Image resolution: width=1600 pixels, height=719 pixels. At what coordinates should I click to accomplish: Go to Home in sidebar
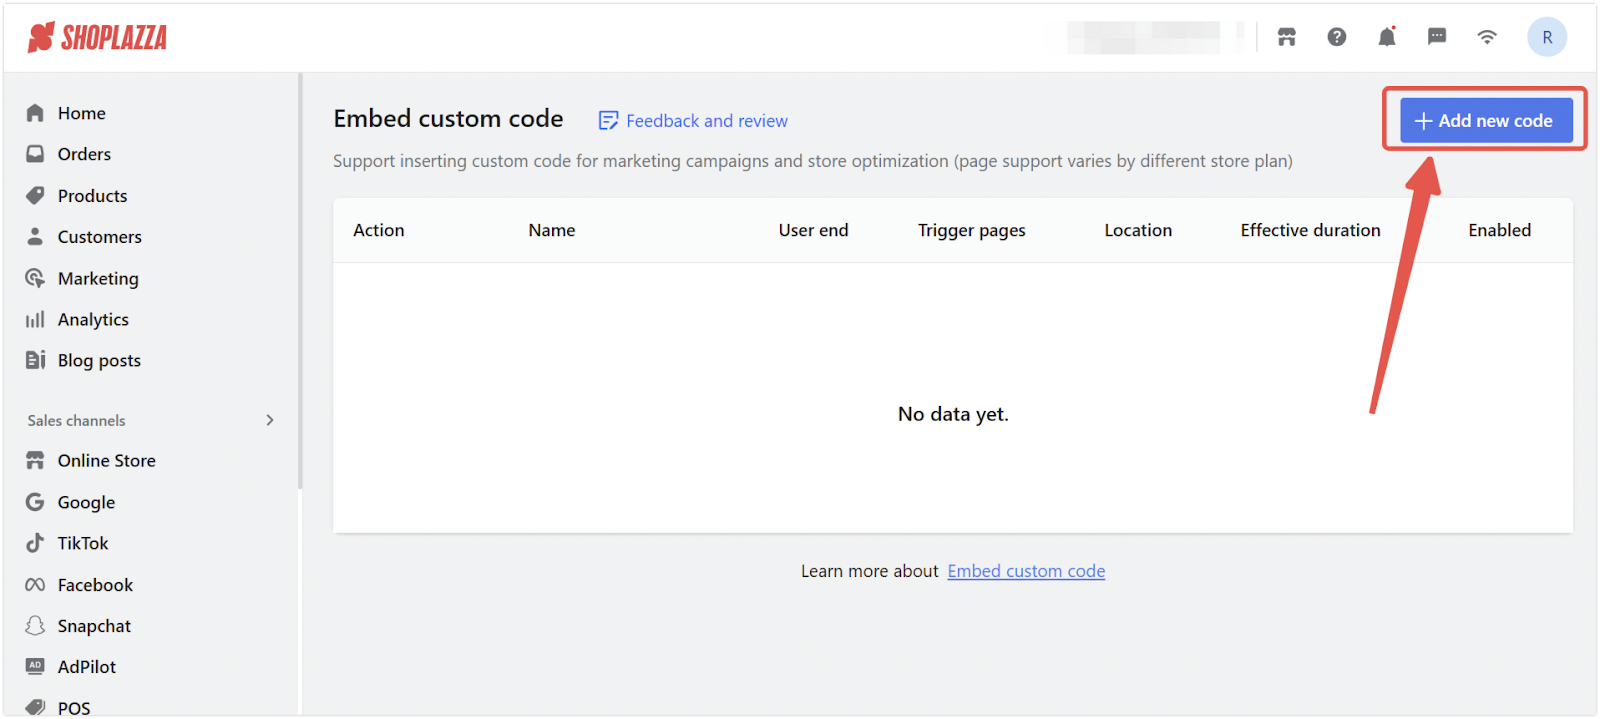pyautogui.click(x=82, y=113)
